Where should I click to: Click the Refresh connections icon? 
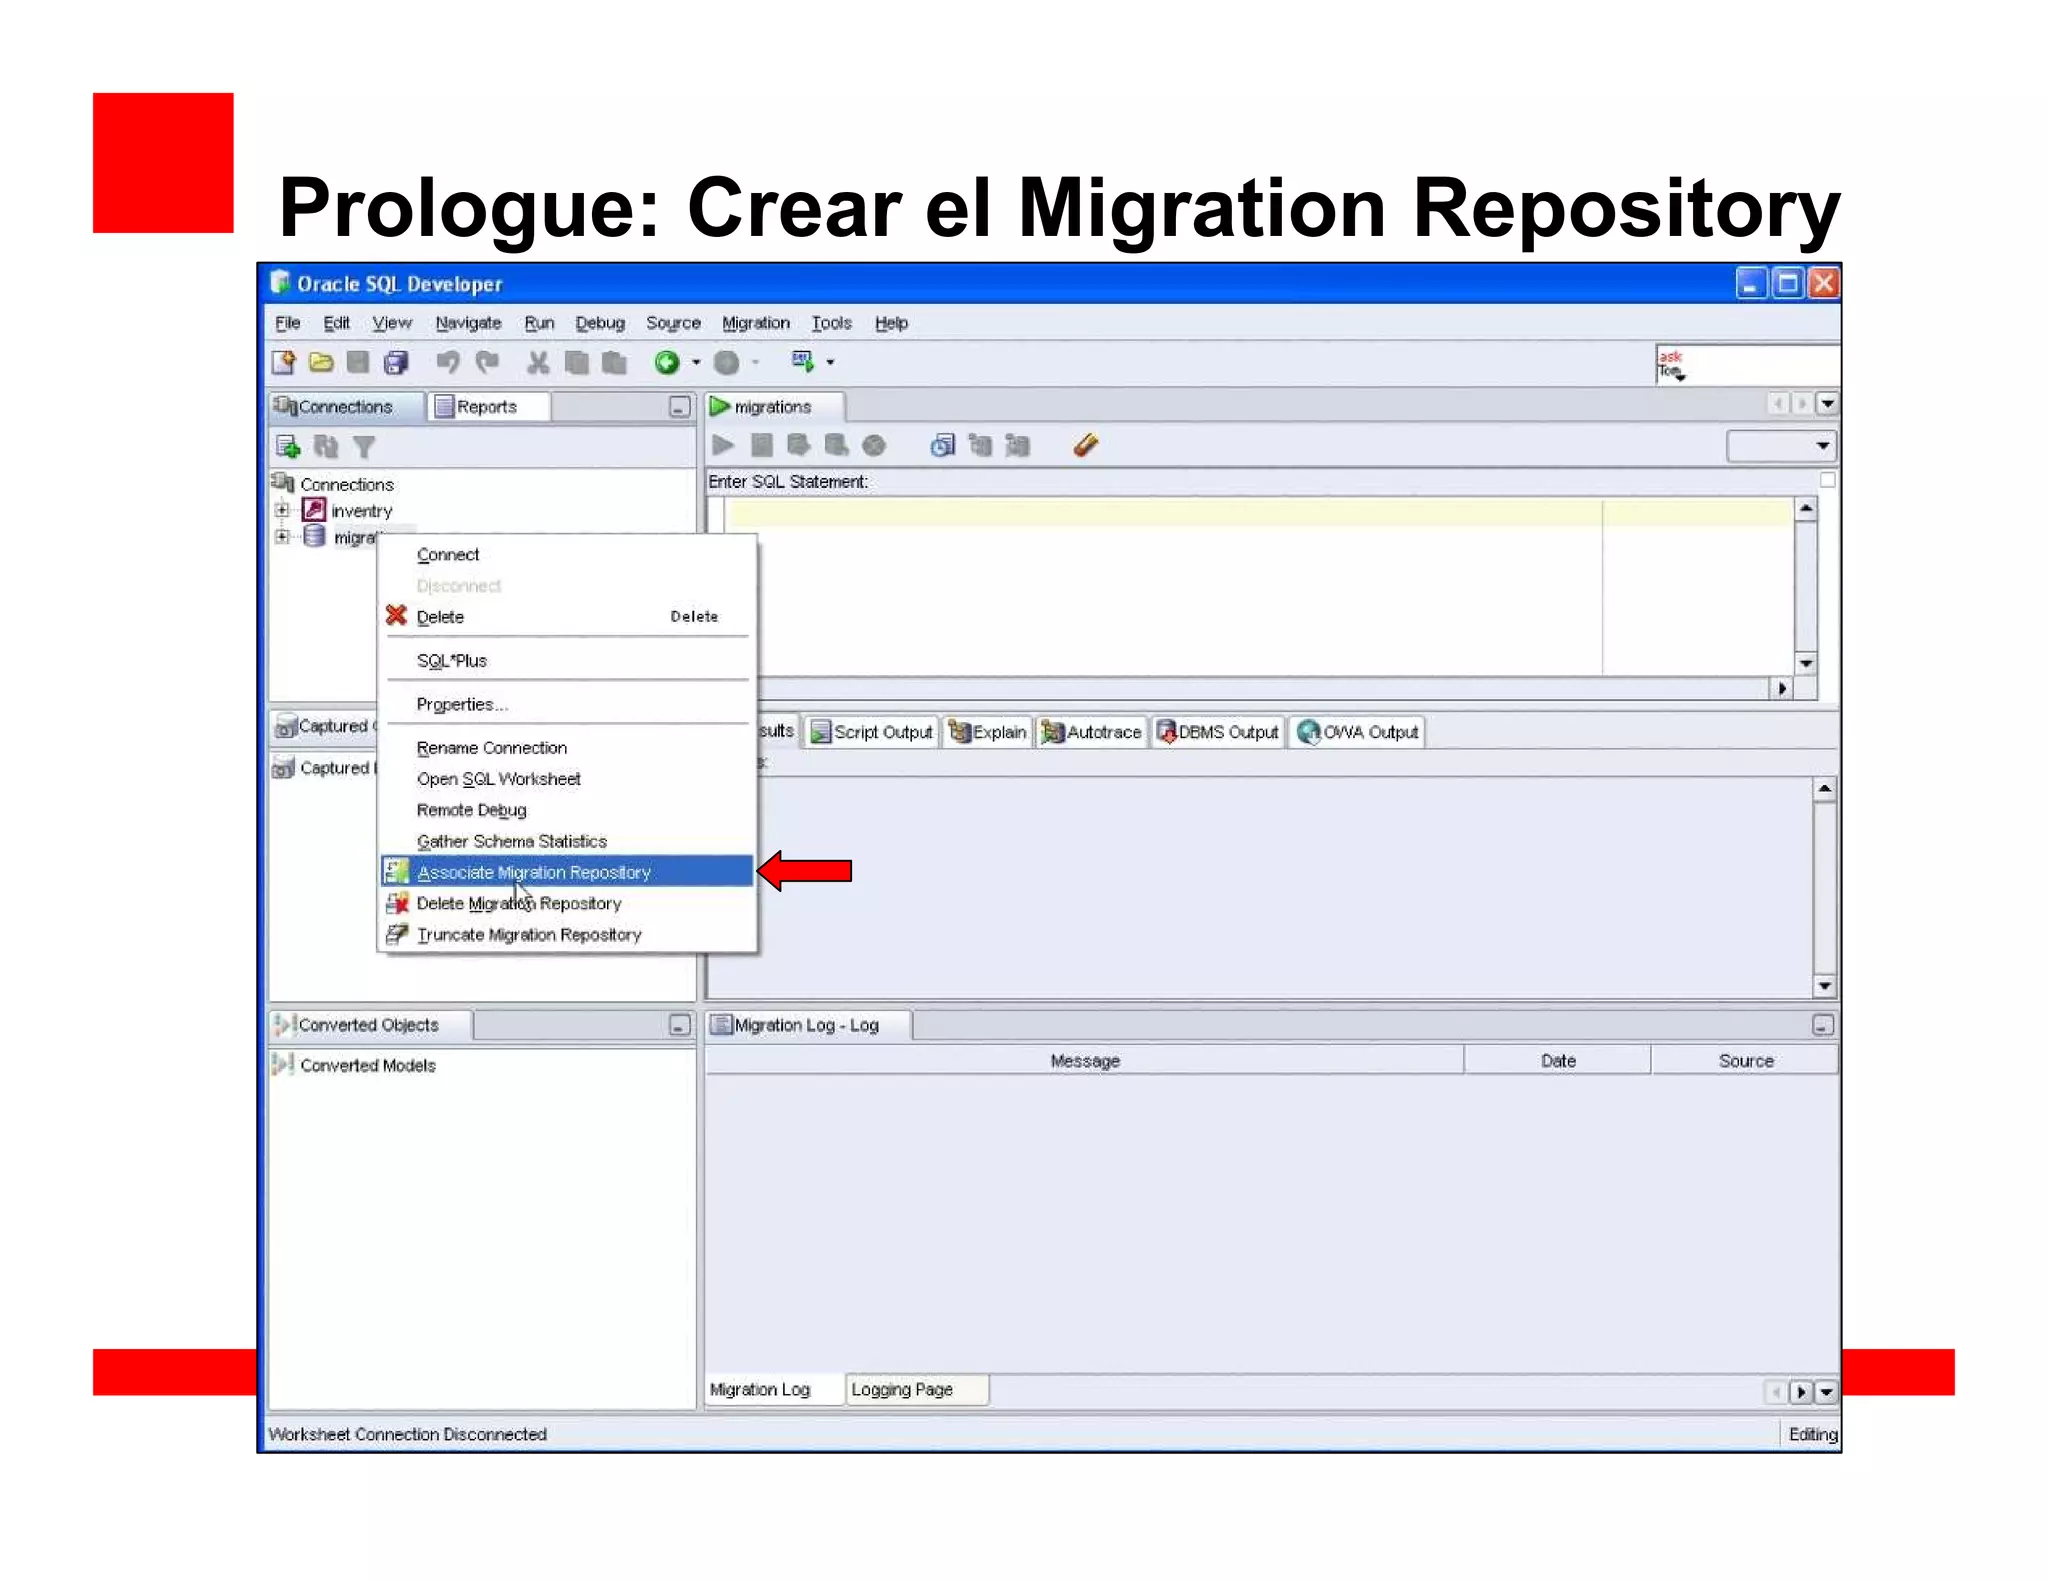[326, 446]
